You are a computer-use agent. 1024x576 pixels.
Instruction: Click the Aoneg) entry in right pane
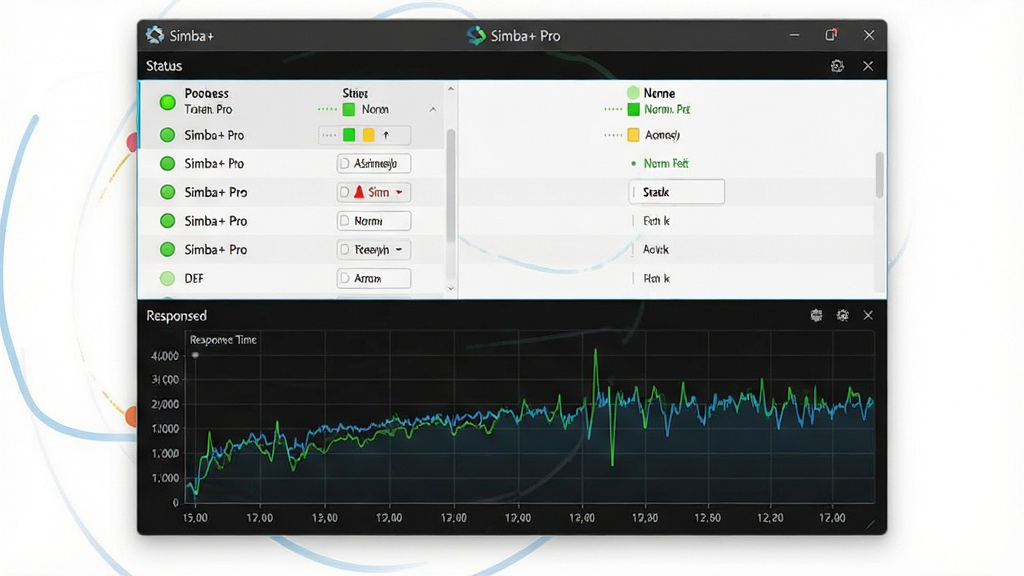coord(662,135)
